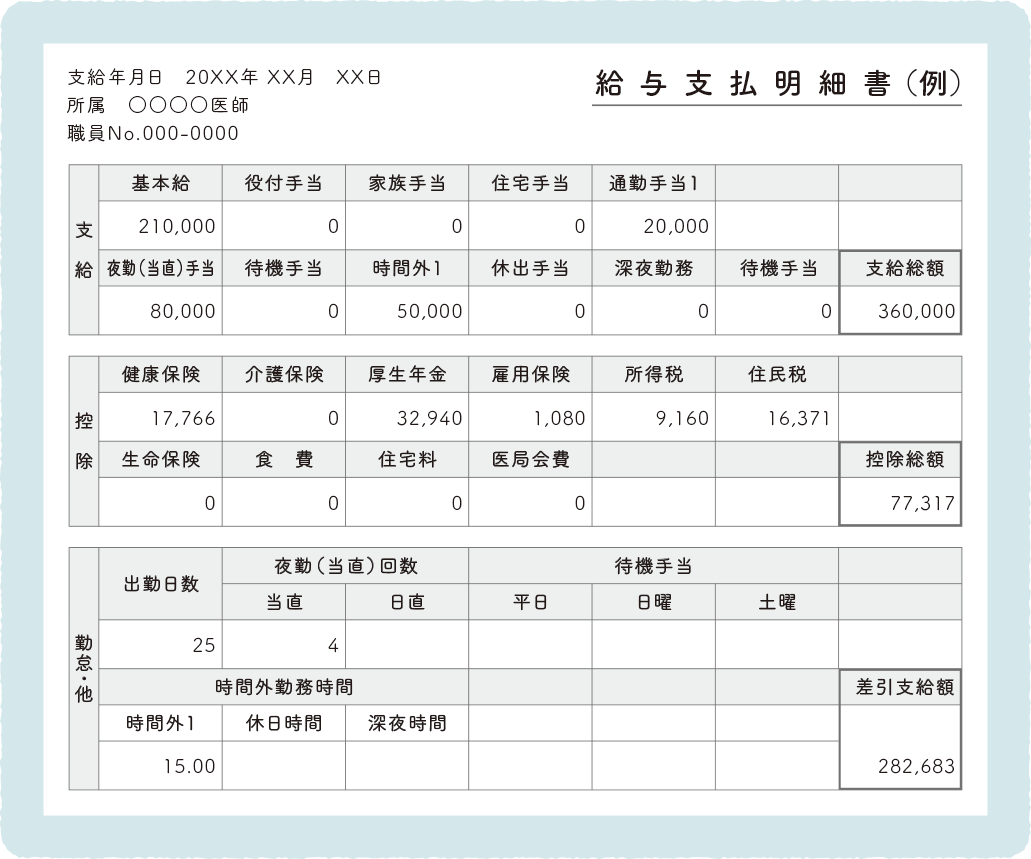This screenshot has height=859, width=1031.
Task: Click the "厚生年金" header cell
Action: tap(407, 375)
